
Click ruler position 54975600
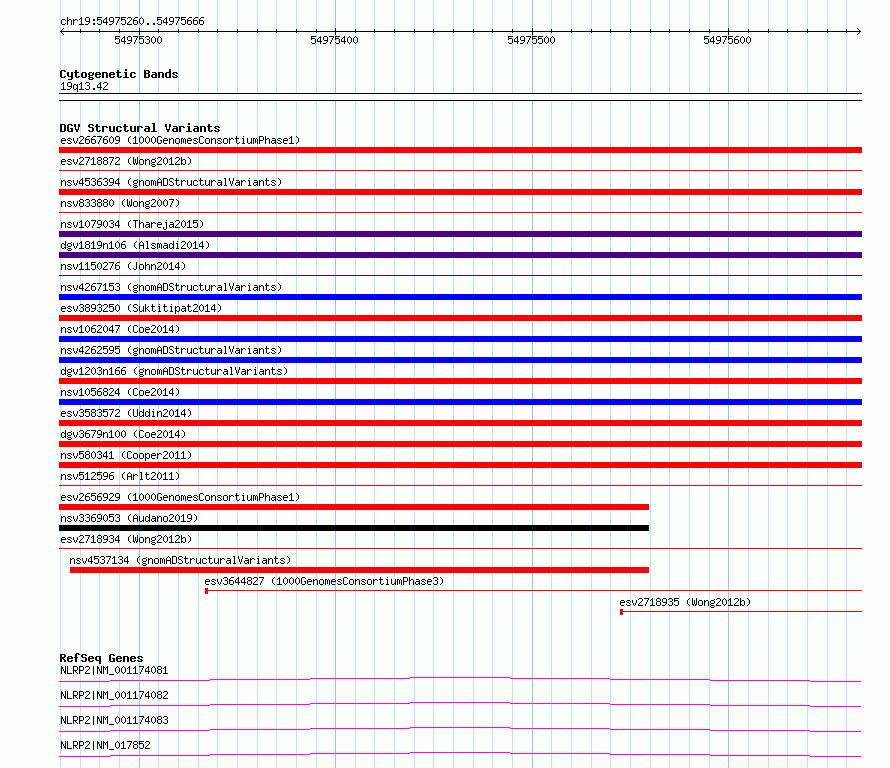click(x=727, y=40)
